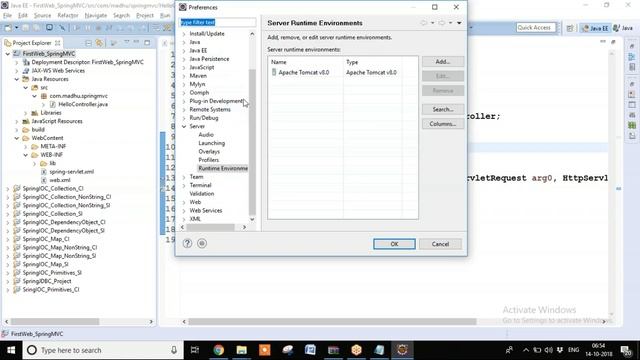The image size is (640, 360).
Task: Open the Edit menu
Action: point(23,16)
